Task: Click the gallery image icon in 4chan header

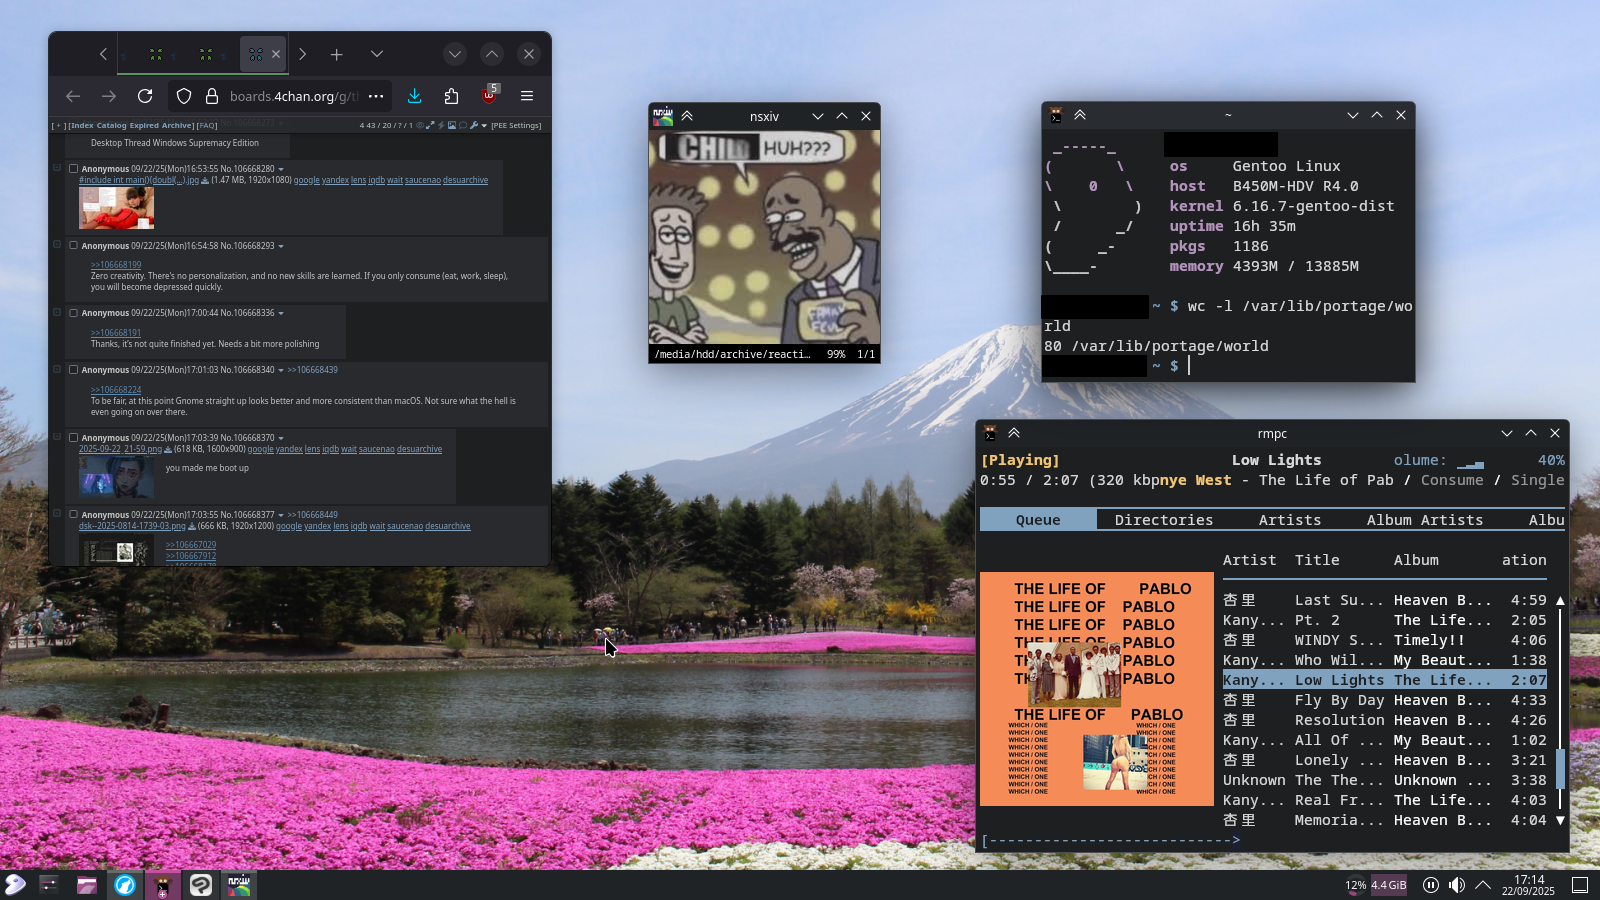Action: (452, 125)
